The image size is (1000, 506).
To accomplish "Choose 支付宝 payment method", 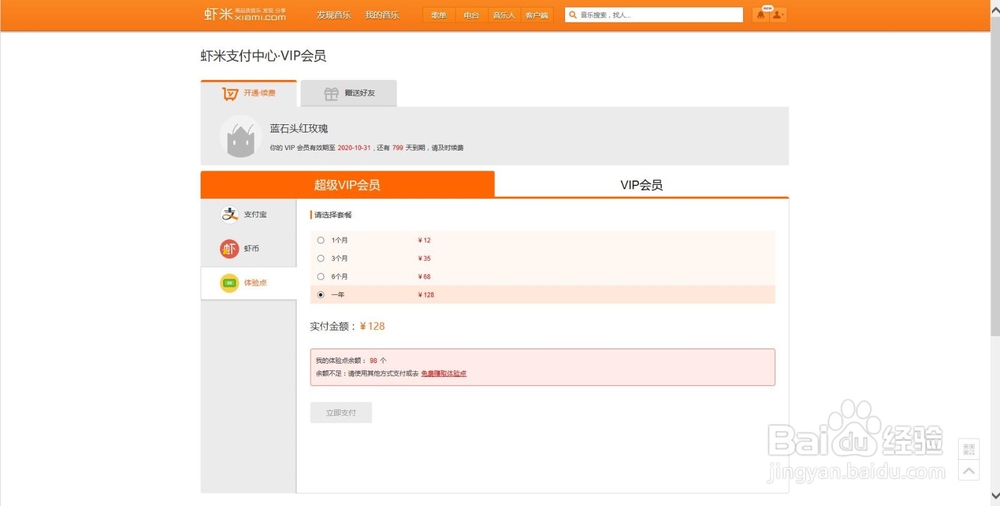I will 249,215.
